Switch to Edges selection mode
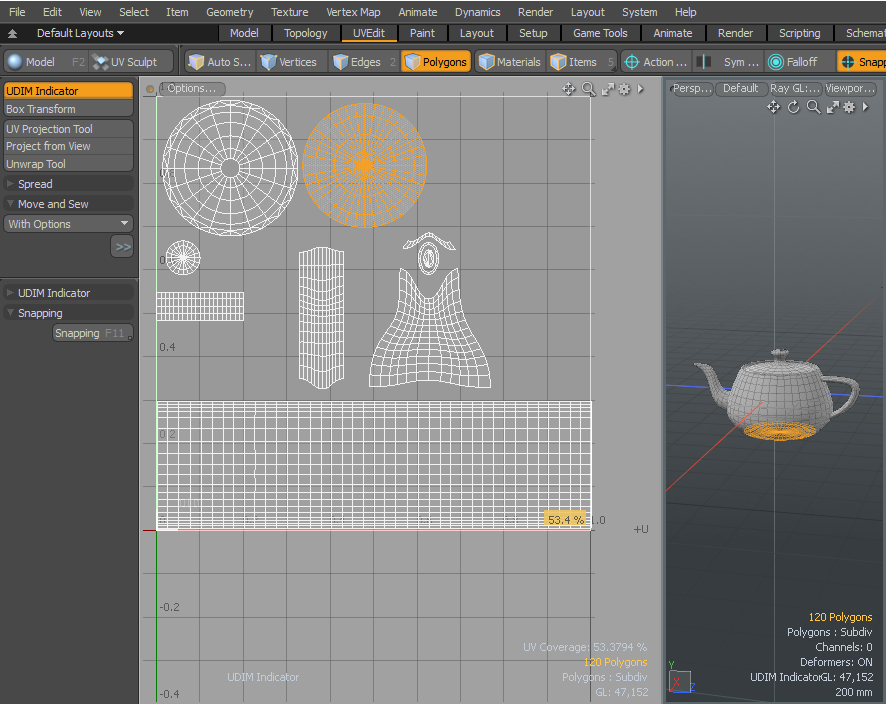Screen dimensions: 886x704 point(356,62)
